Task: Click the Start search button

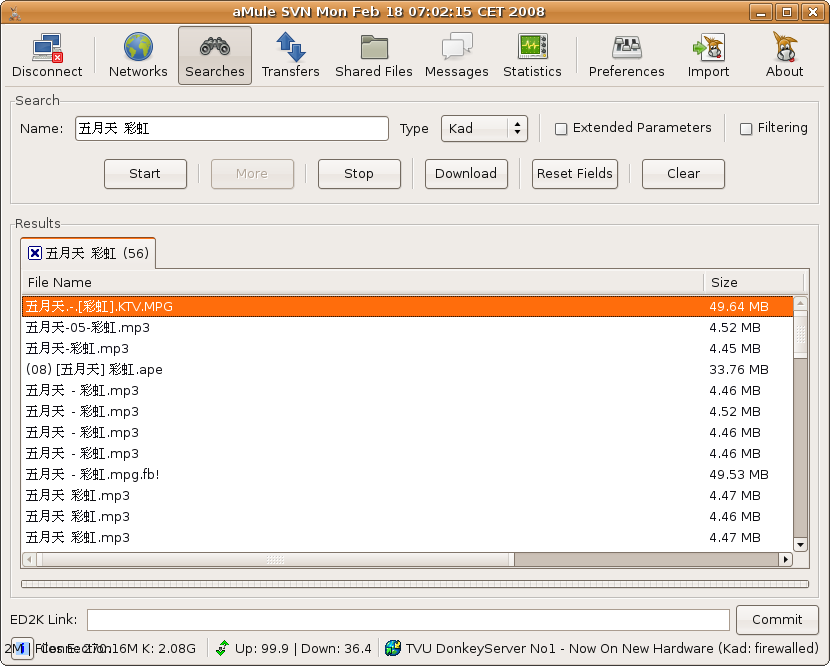Action: [146, 174]
